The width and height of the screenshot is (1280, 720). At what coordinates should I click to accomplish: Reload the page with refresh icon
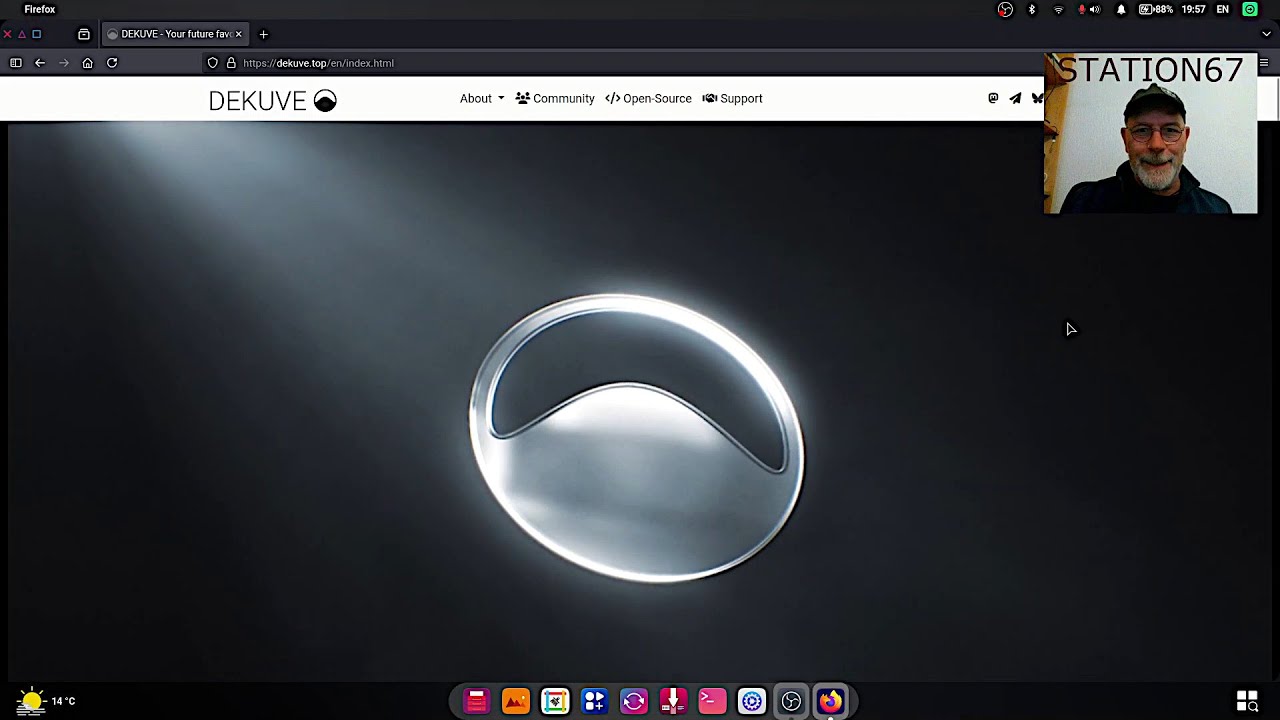point(112,63)
